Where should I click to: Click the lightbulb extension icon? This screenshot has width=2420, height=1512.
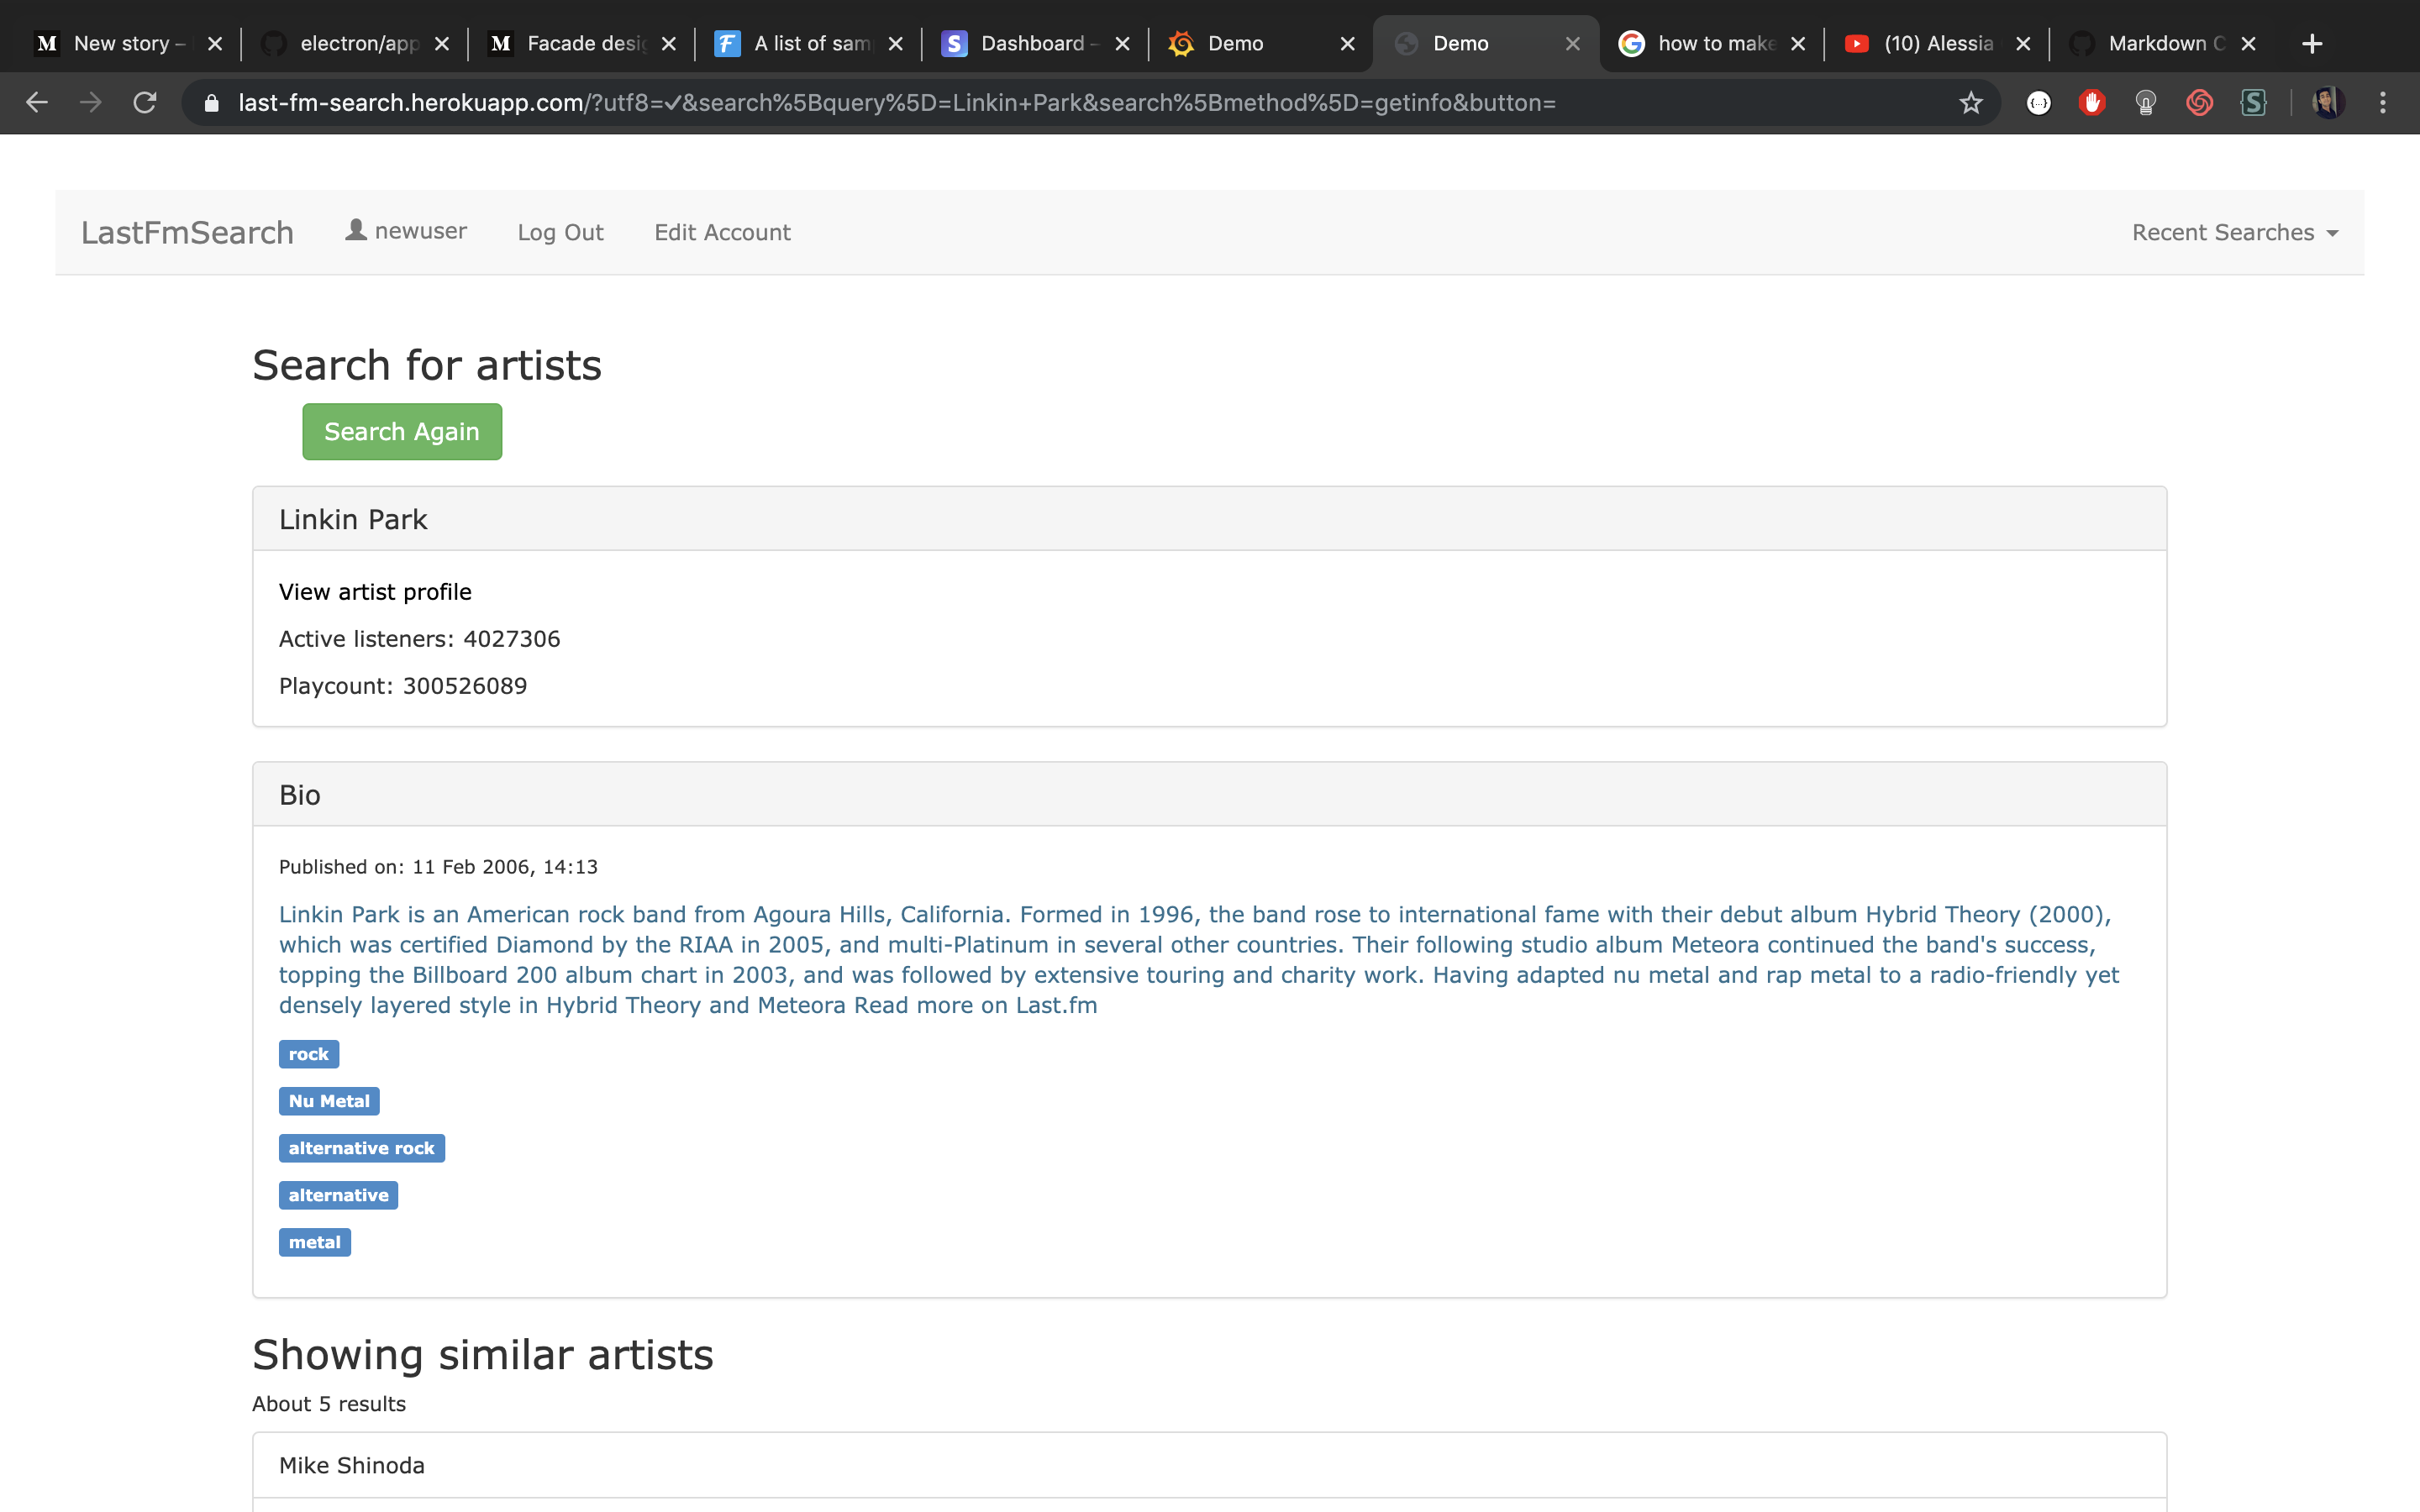click(x=2145, y=102)
